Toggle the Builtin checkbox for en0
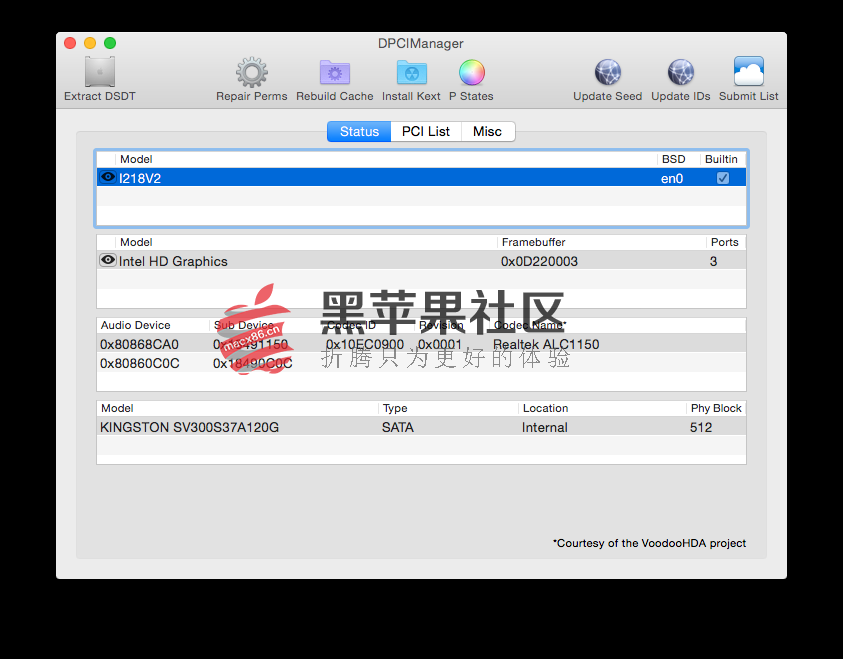The width and height of the screenshot is (843, 659). (723, 178)
